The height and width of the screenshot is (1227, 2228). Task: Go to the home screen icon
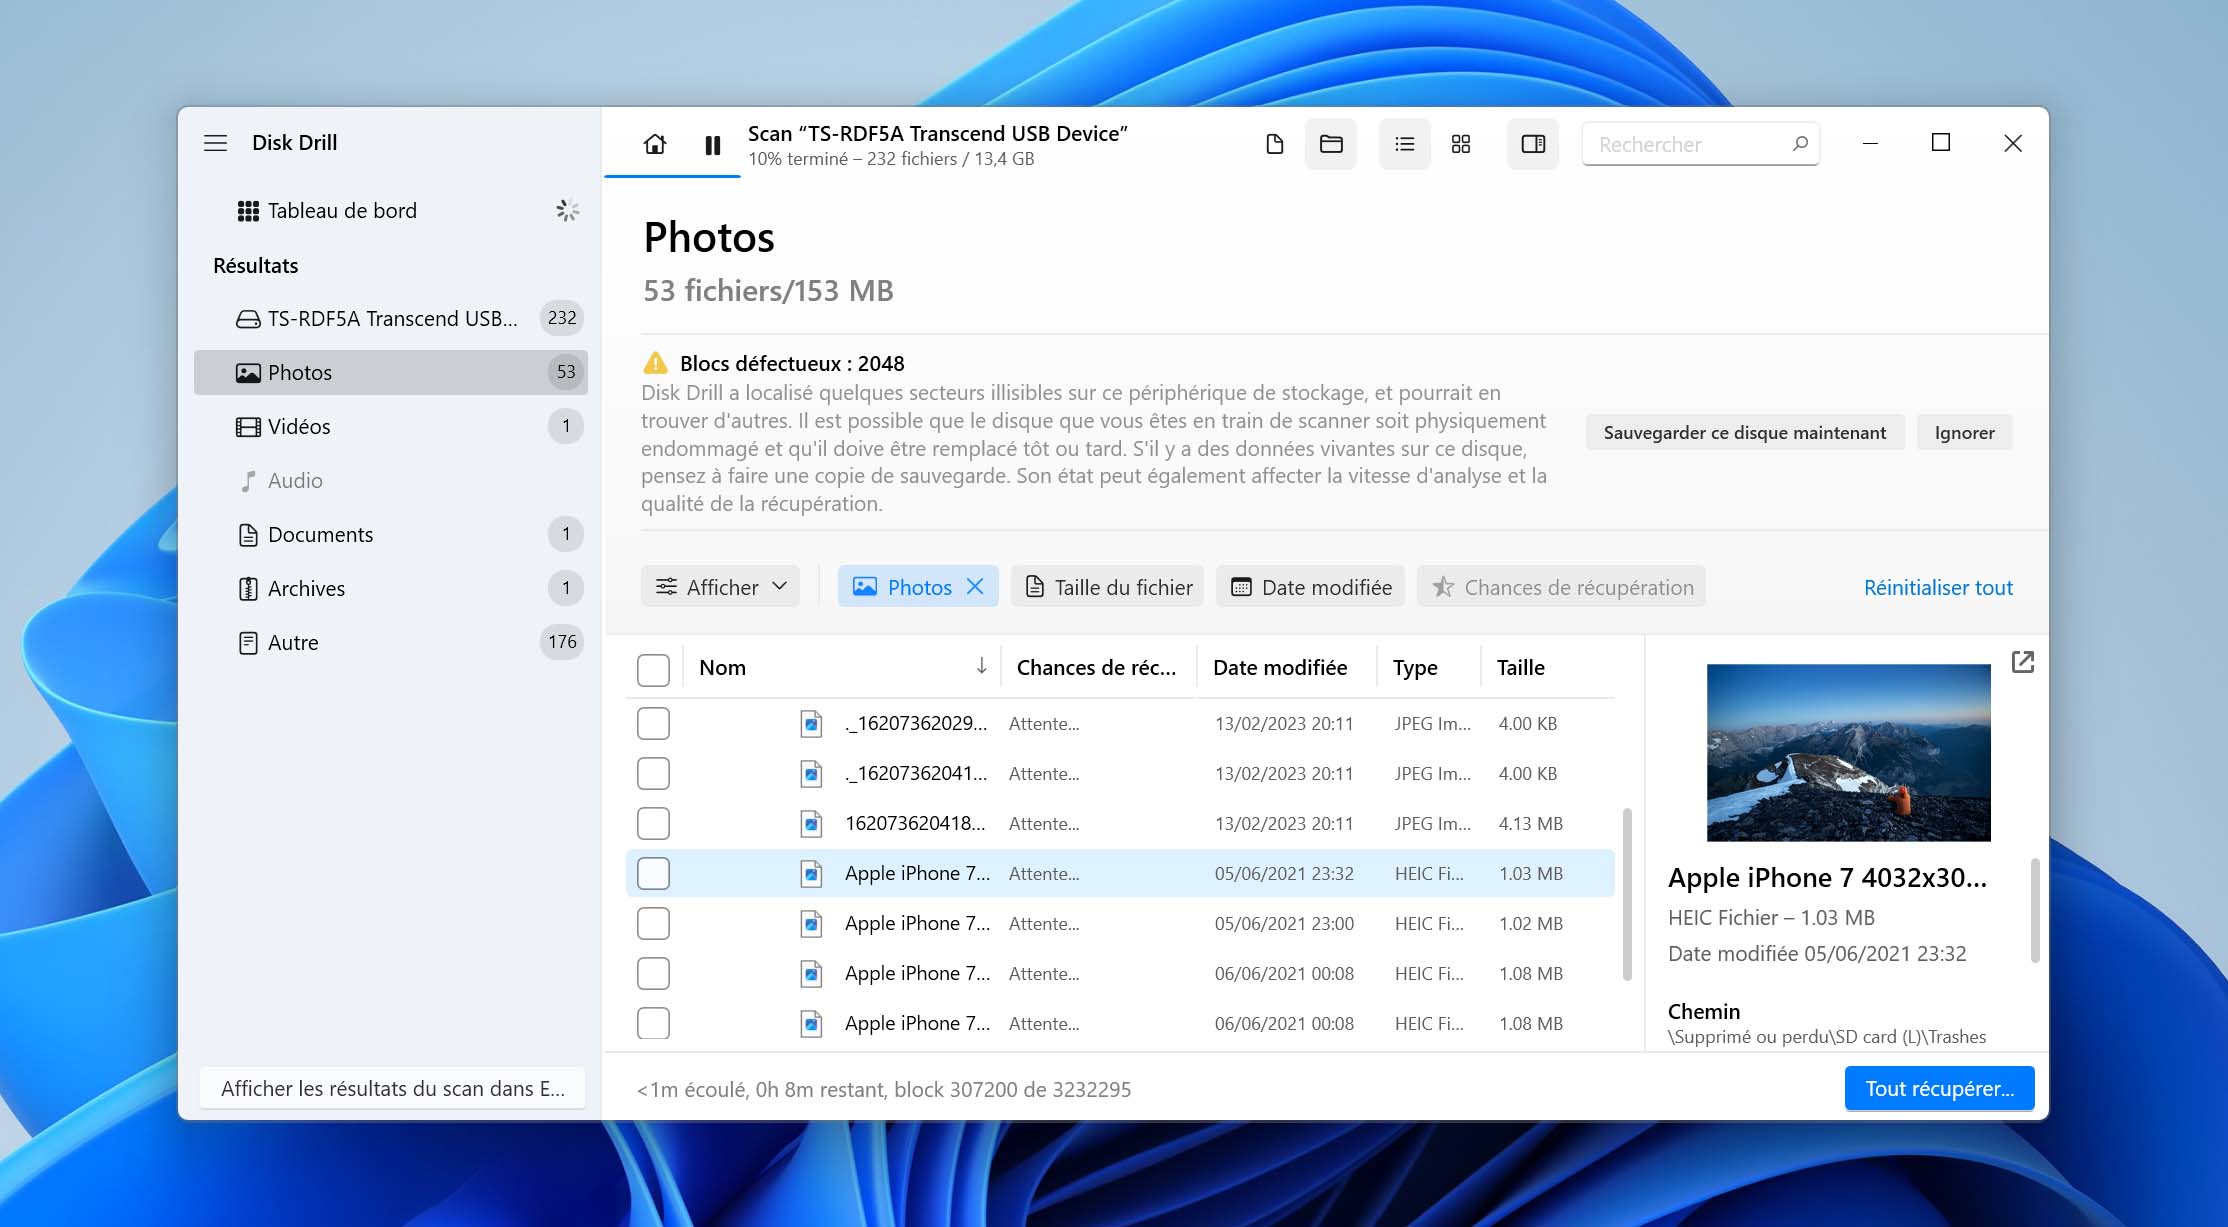tap(655, 145)
